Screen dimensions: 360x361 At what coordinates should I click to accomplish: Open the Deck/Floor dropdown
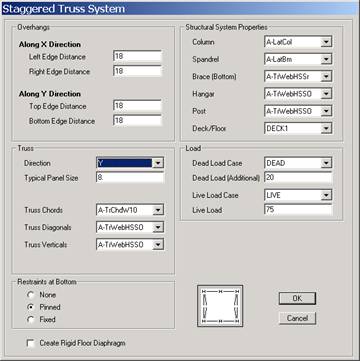[326, 128]
